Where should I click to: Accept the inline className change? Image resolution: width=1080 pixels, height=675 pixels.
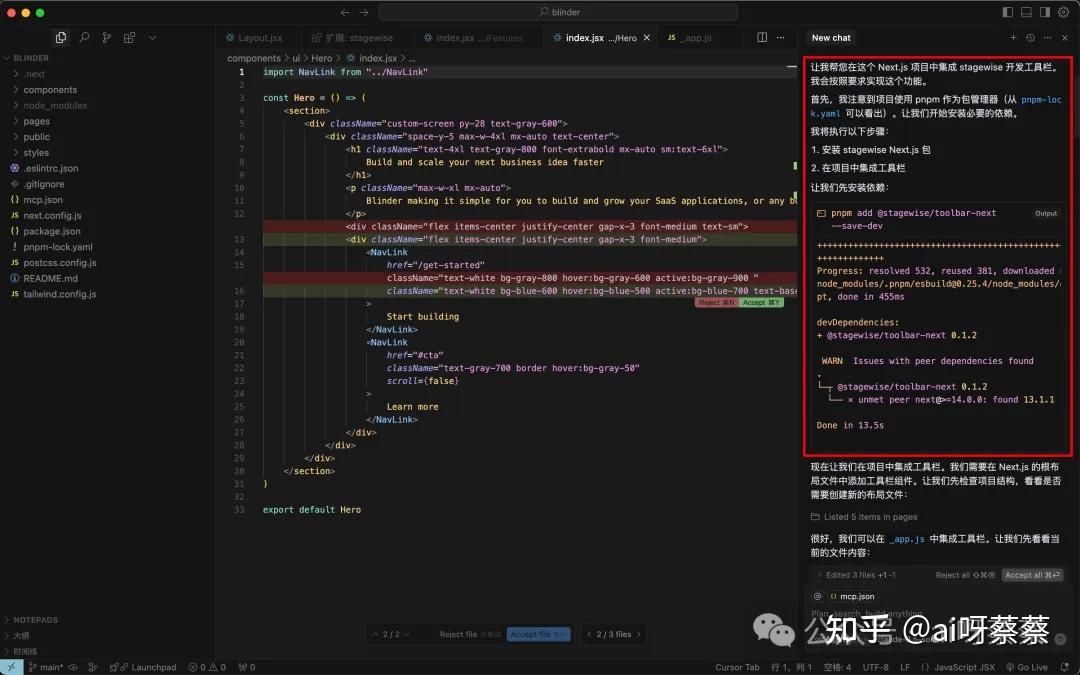point(761,302)
